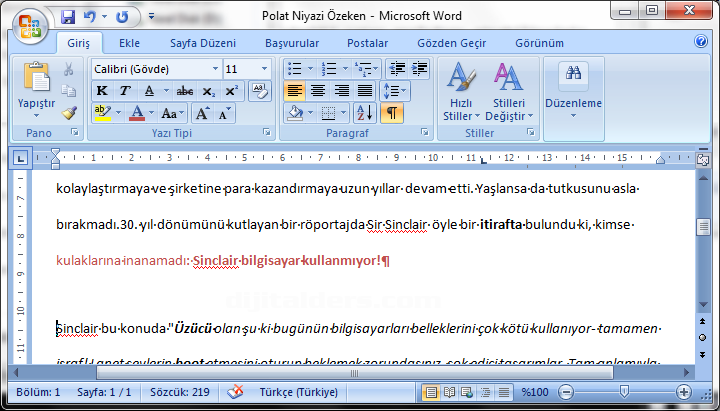This screenshot has width=720, height=411.
Task: Switch to the Görünüm tab
Action: 540,43
